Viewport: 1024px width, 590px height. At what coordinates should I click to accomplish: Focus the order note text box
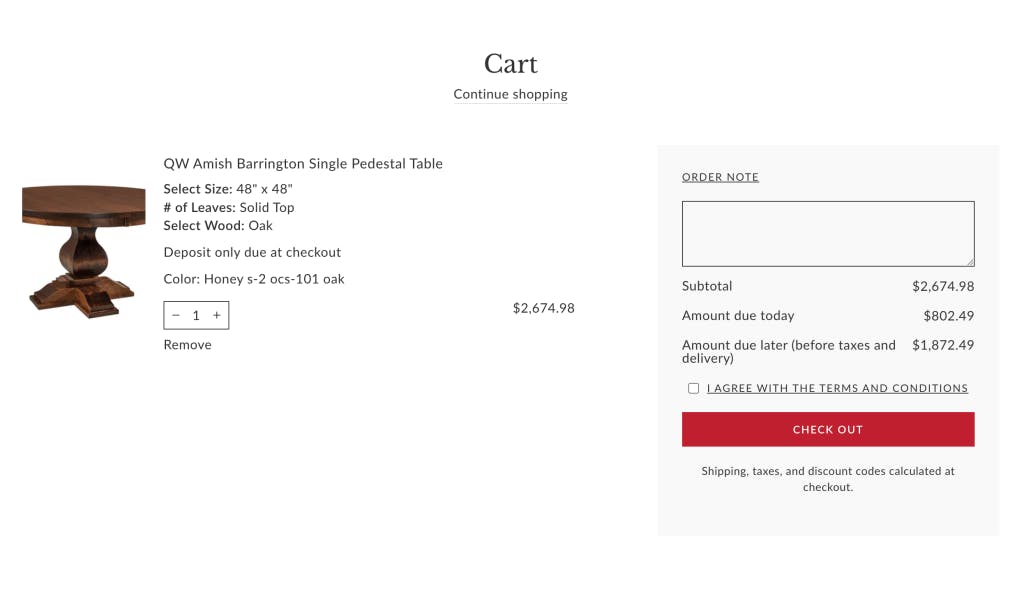(x=828, y=234)
